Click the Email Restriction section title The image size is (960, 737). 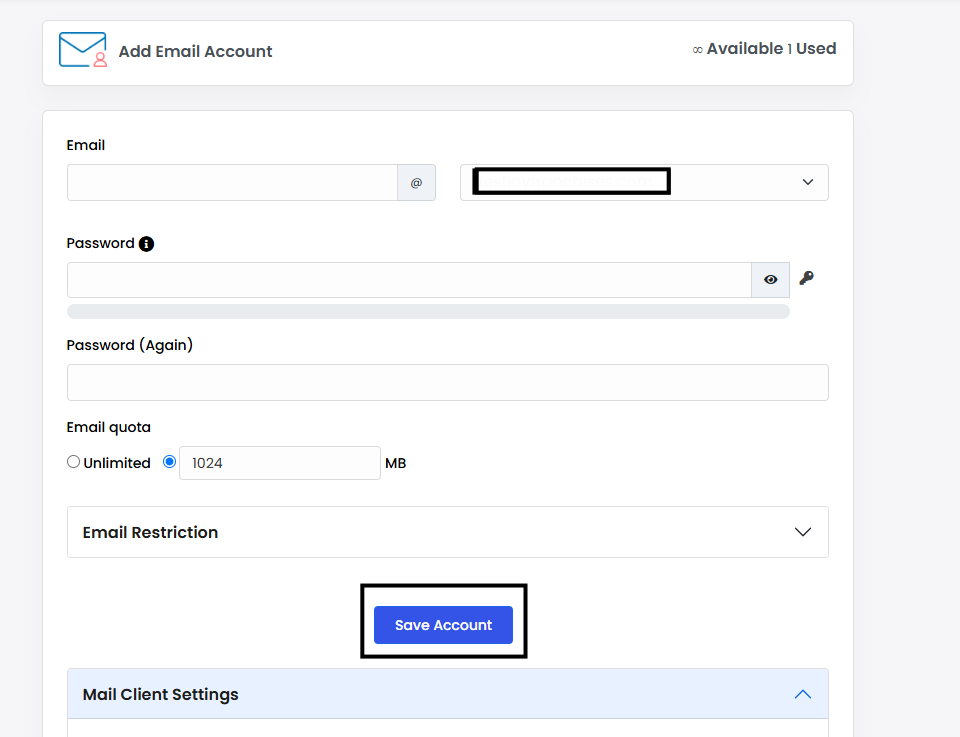tap(150, 532)
